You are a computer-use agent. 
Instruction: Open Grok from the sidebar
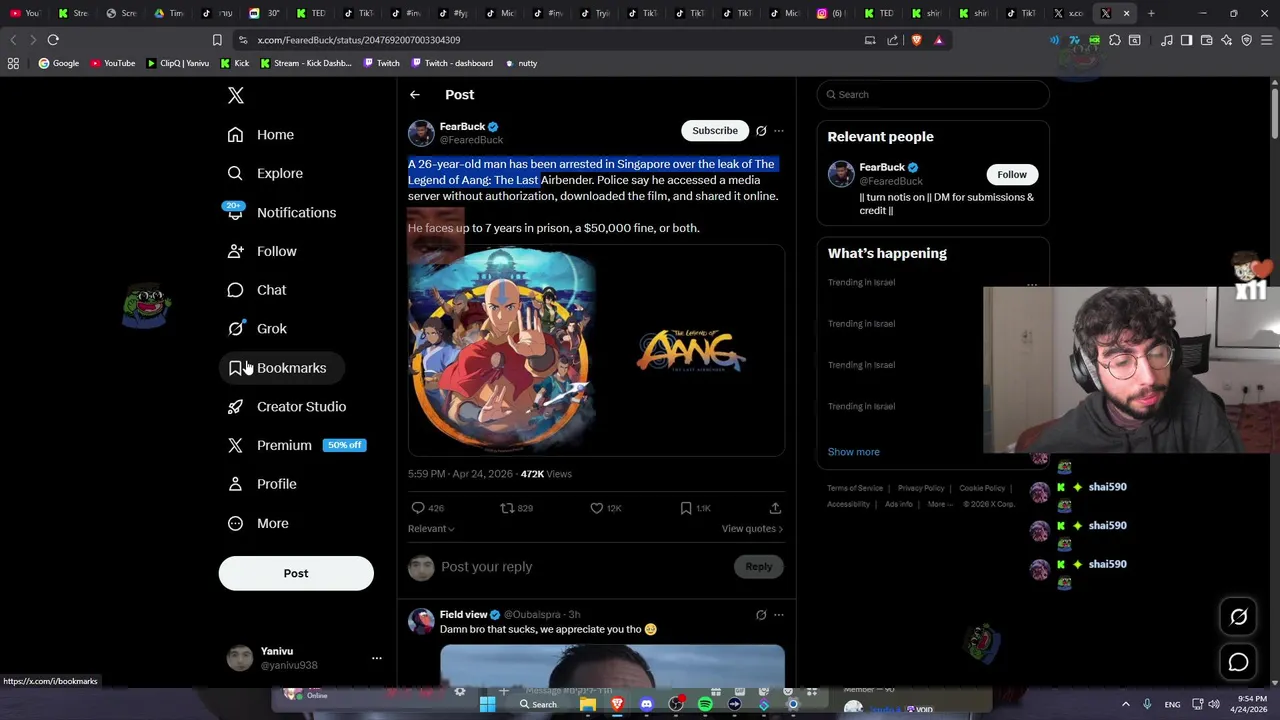(257, 329)
